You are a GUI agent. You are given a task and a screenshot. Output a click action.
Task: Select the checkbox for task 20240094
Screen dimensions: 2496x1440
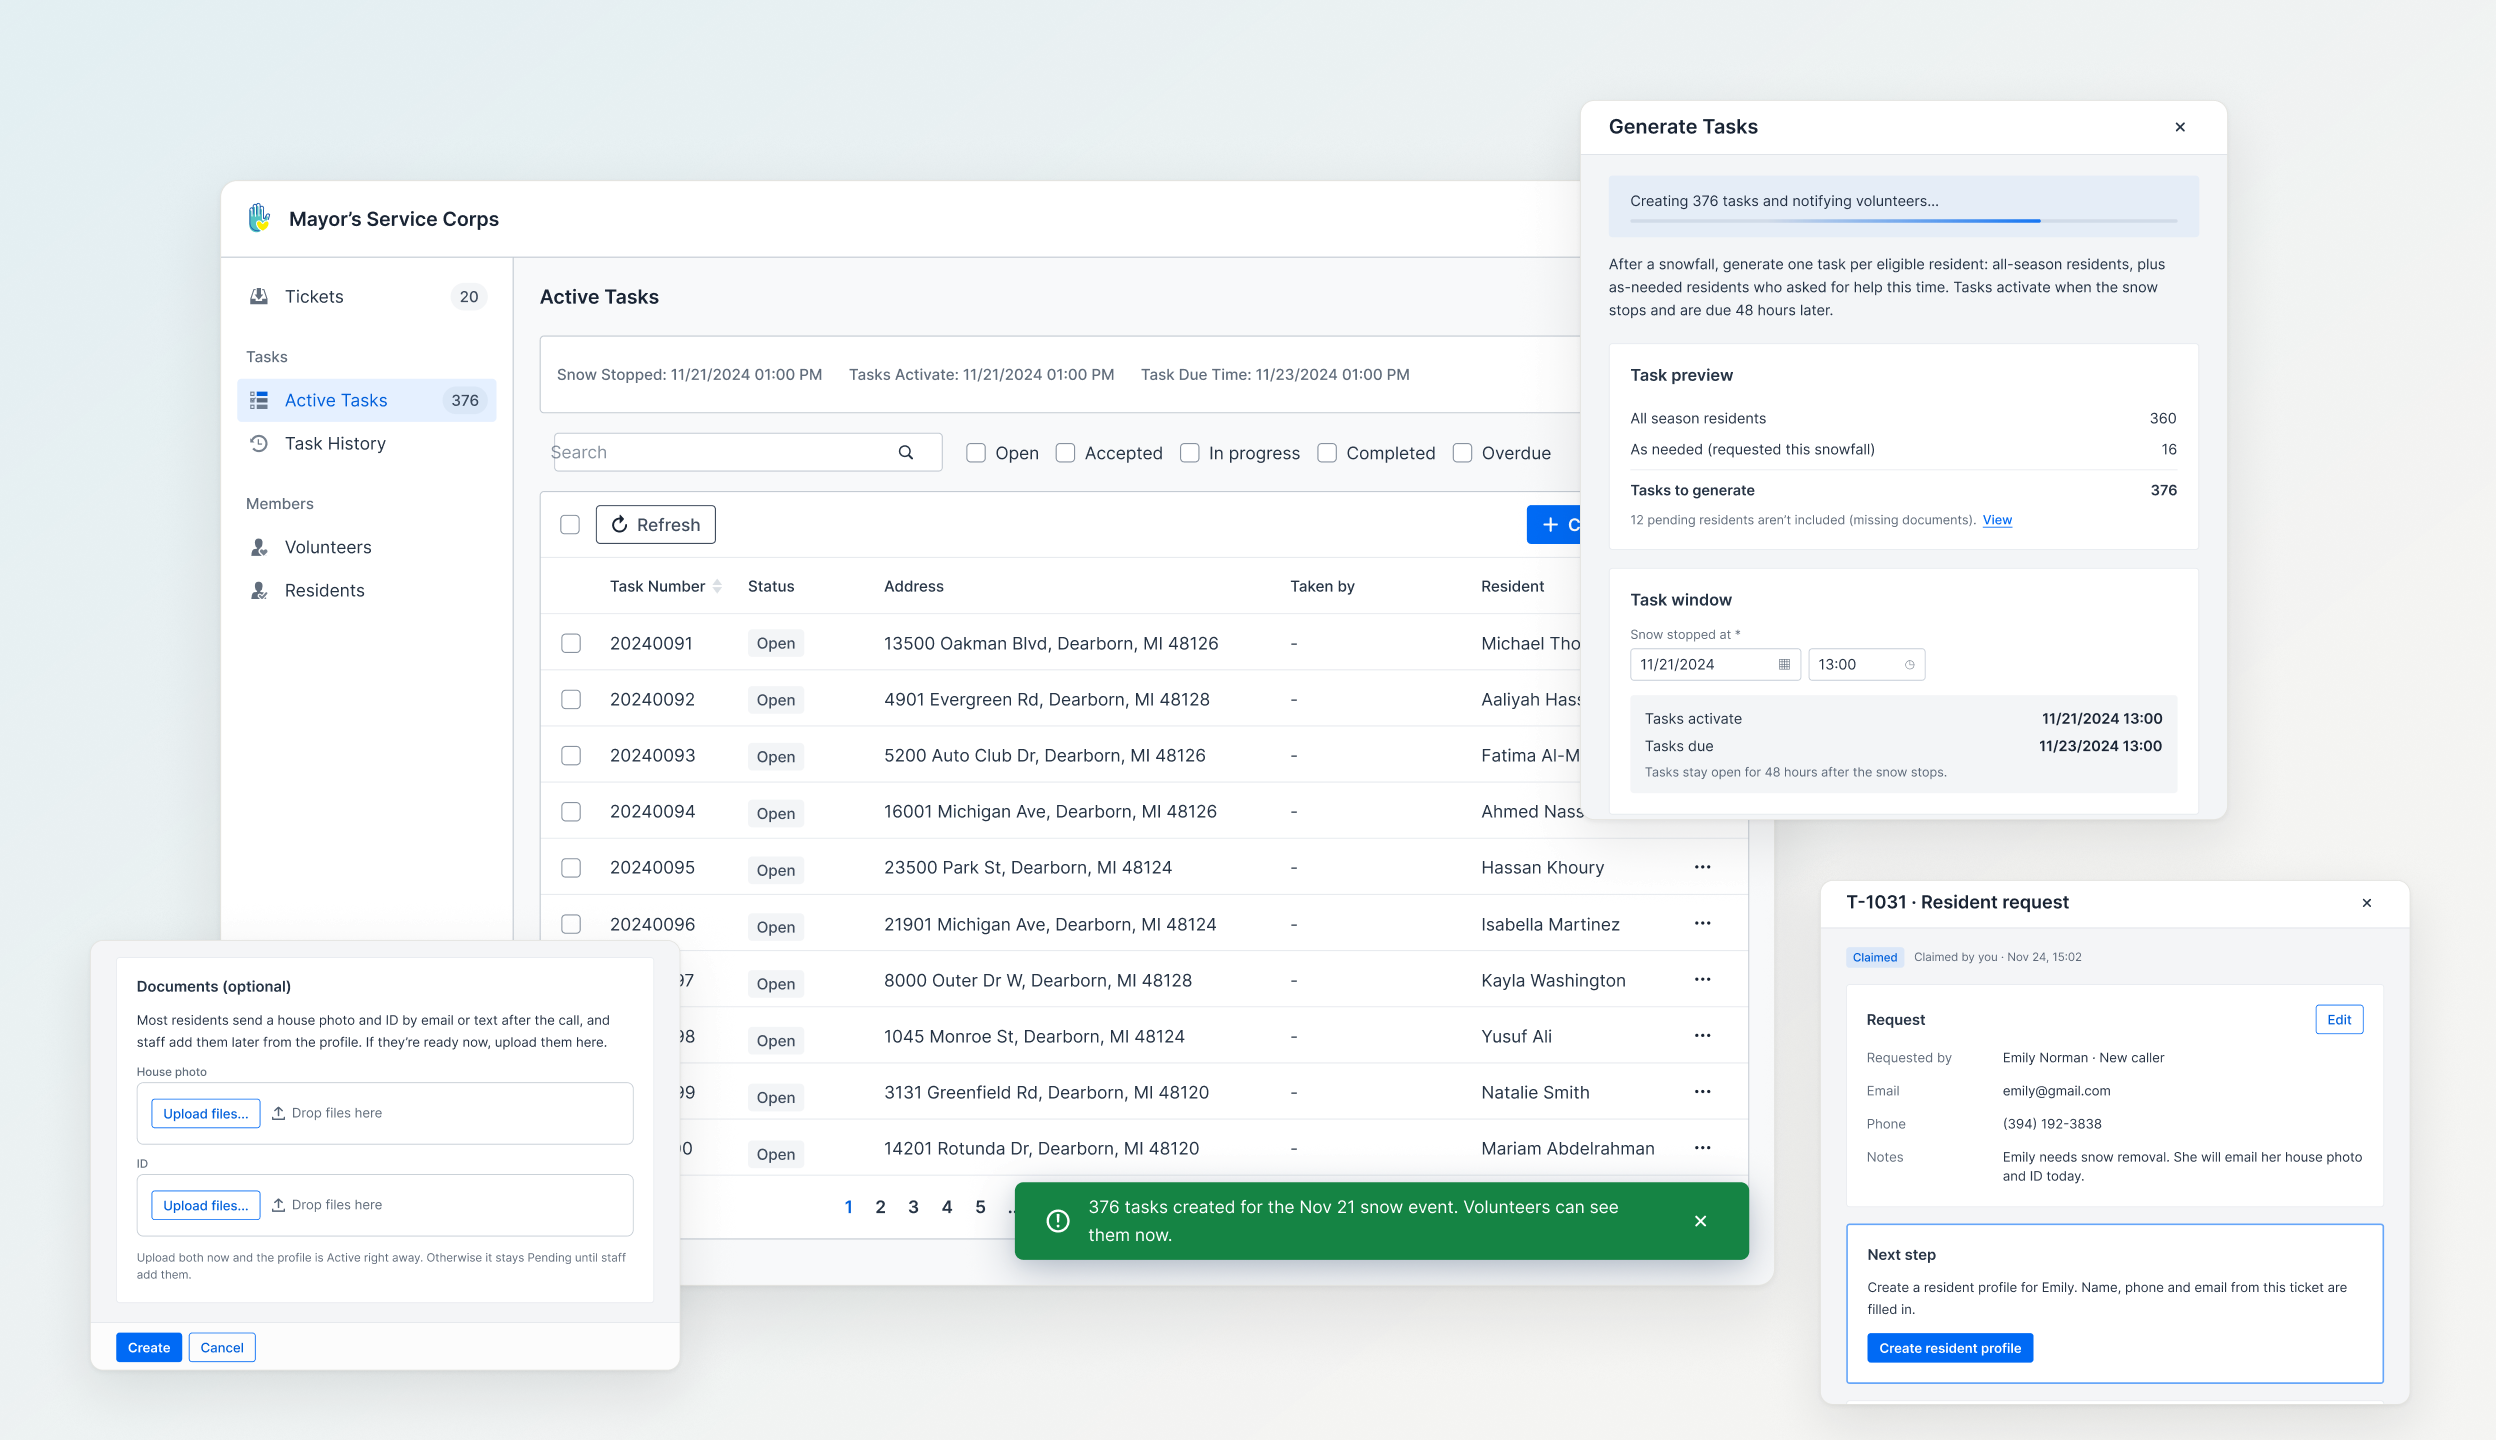point(571,811)
